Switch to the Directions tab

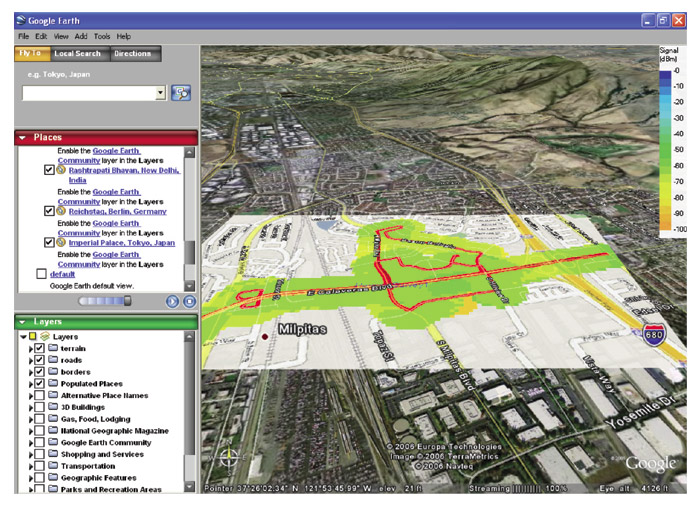click(133, 54)
